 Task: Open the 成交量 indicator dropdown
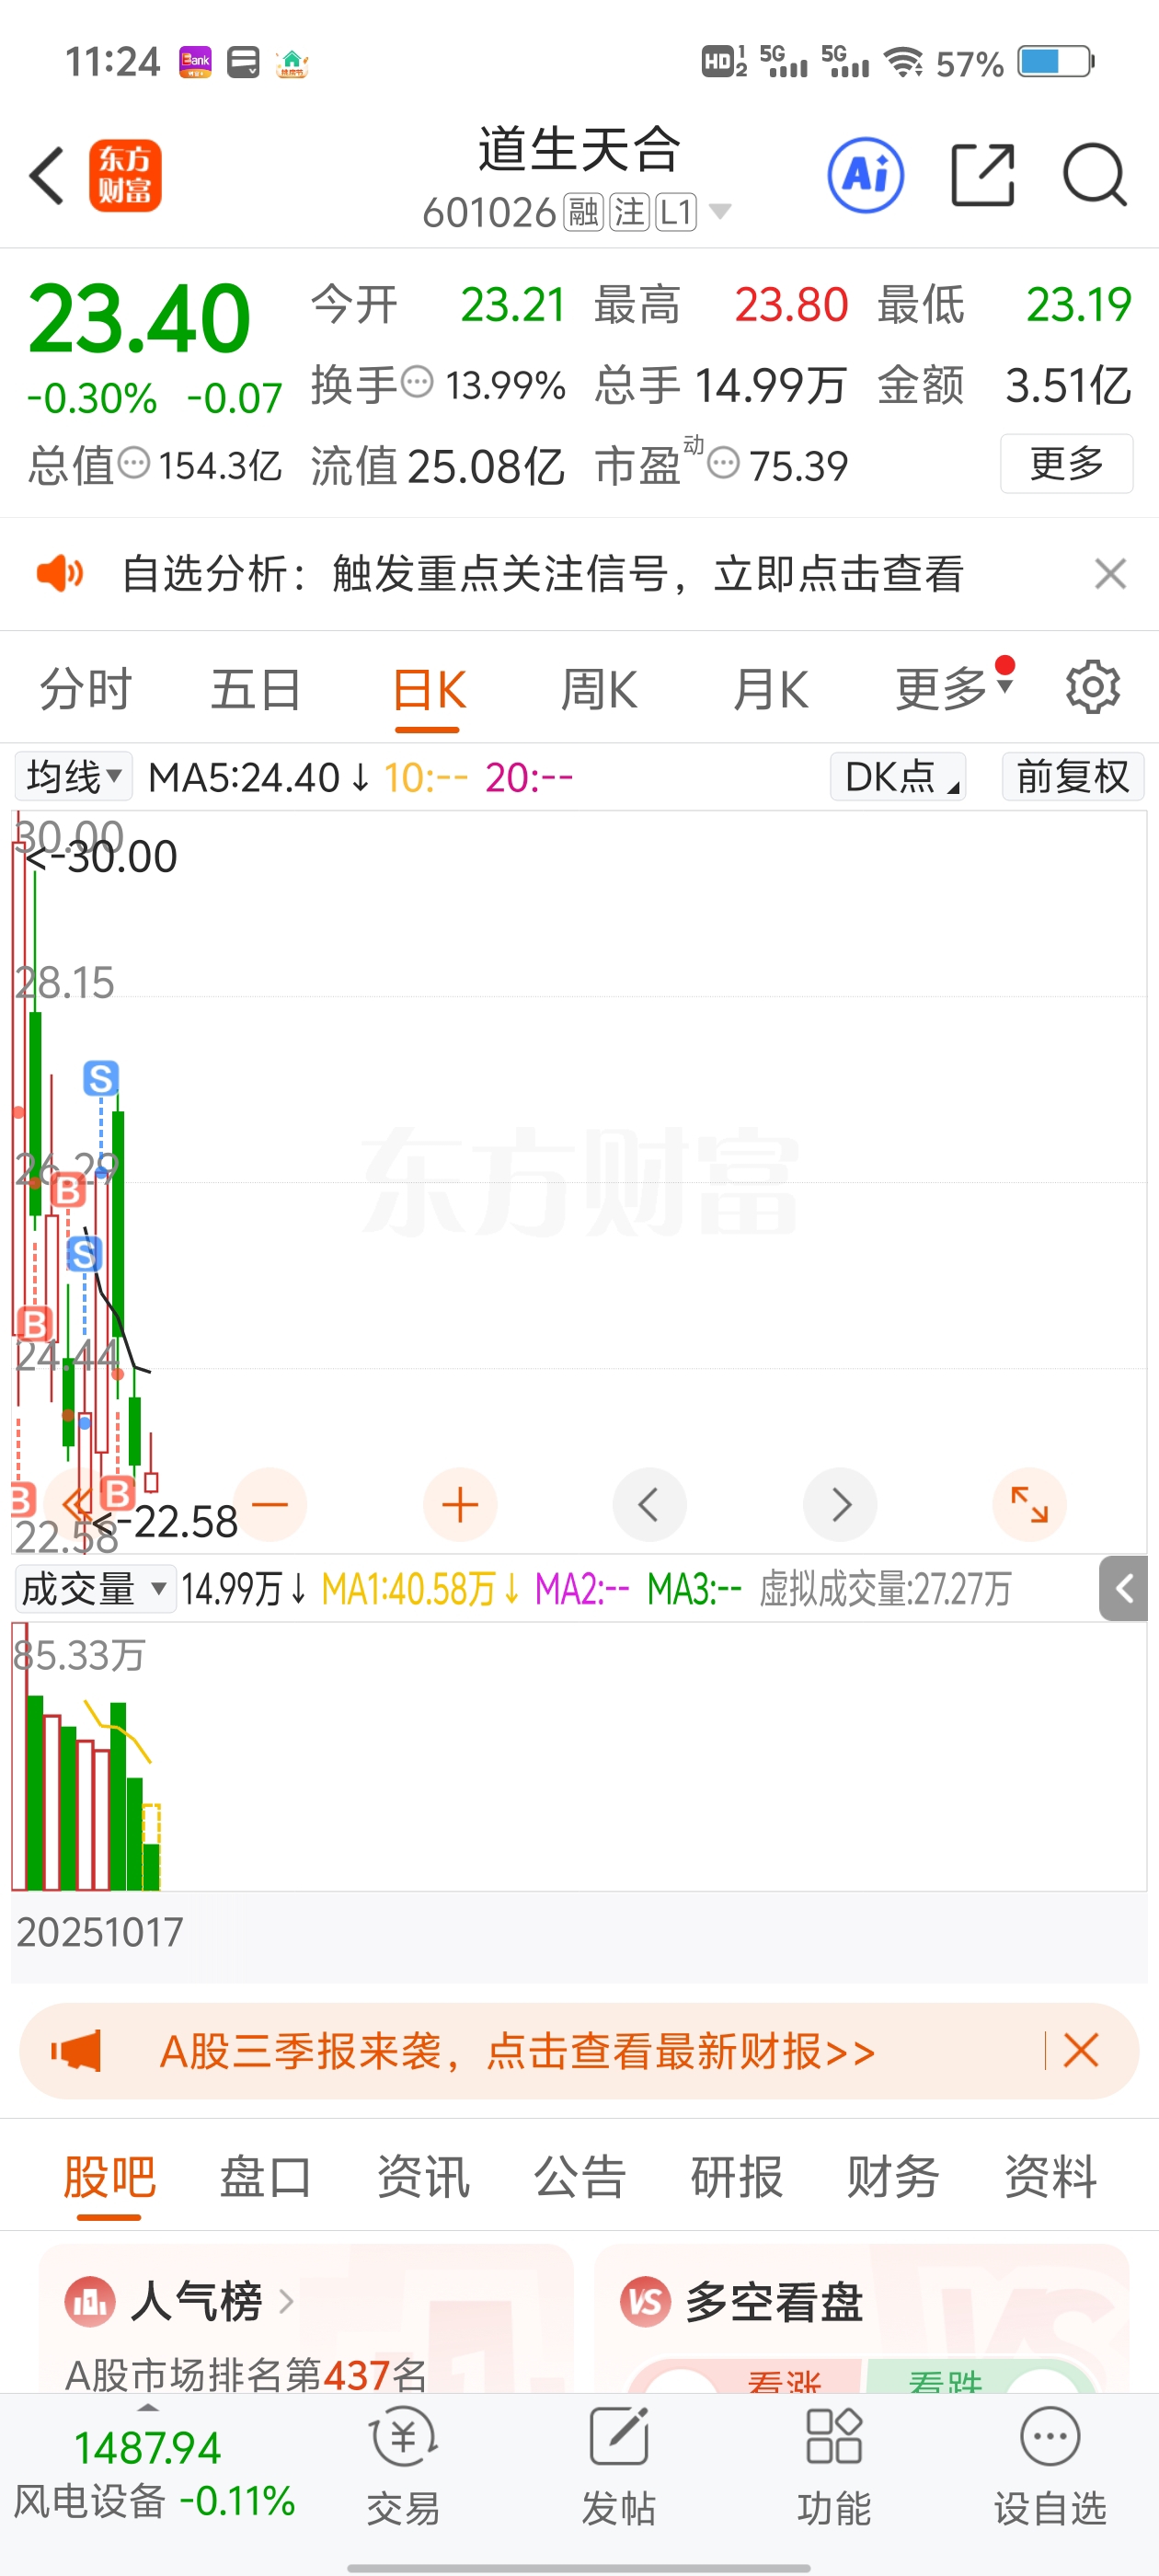pos(95,1589)
